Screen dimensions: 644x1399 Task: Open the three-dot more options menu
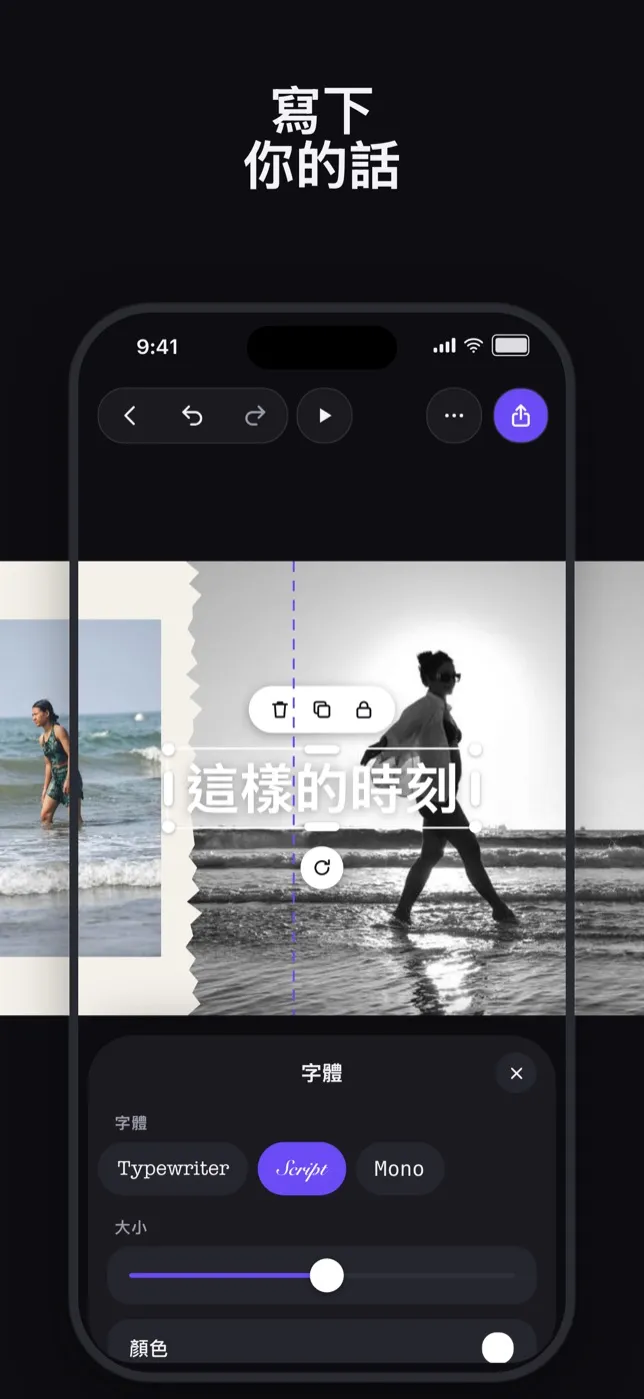click(x=454, y=416)
